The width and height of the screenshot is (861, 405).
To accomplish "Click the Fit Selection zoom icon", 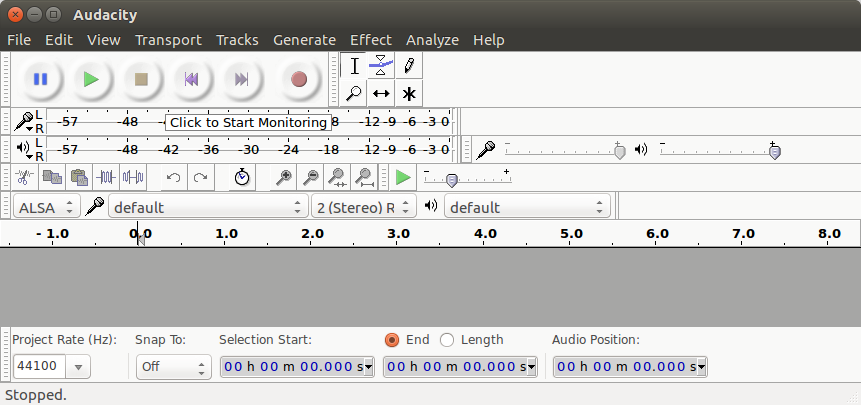I will 337,177.
